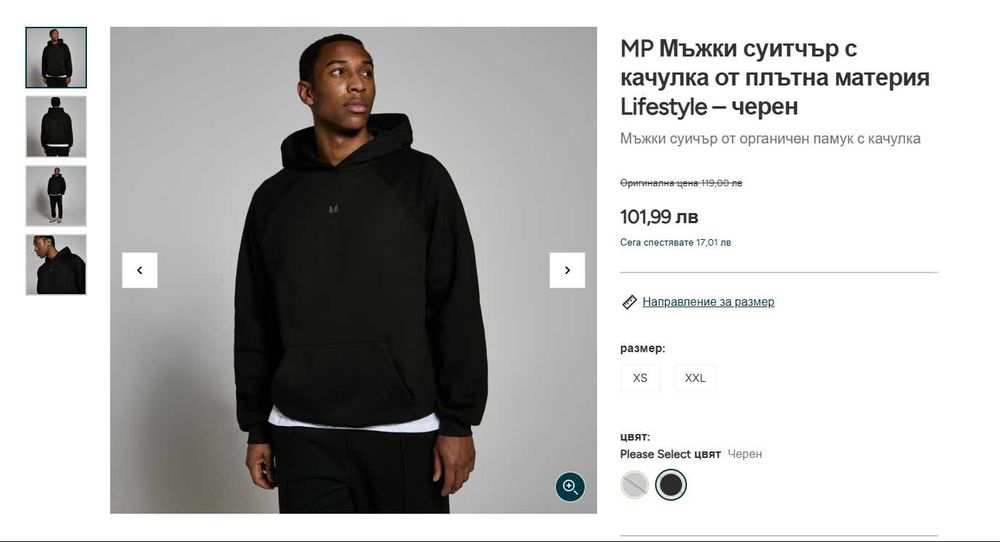1000x542 pixels.
Task: Click the organic cotton subtitle description
Action: (x=770, y=139)
